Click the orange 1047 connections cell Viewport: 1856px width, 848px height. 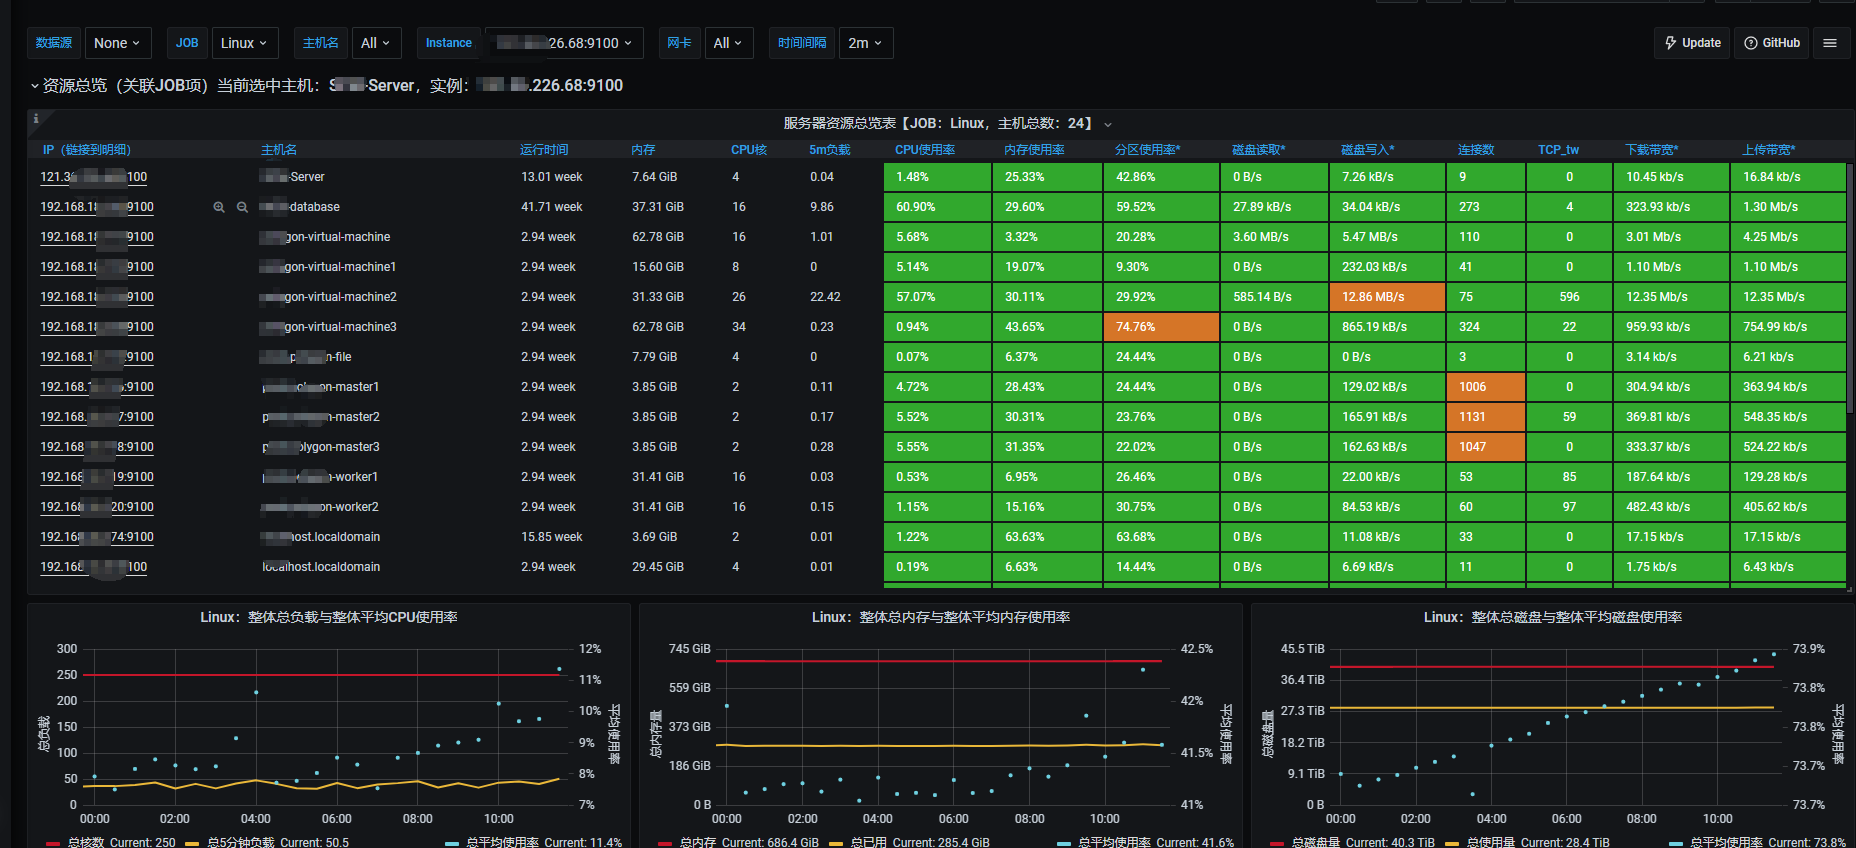coord(1486,447)
